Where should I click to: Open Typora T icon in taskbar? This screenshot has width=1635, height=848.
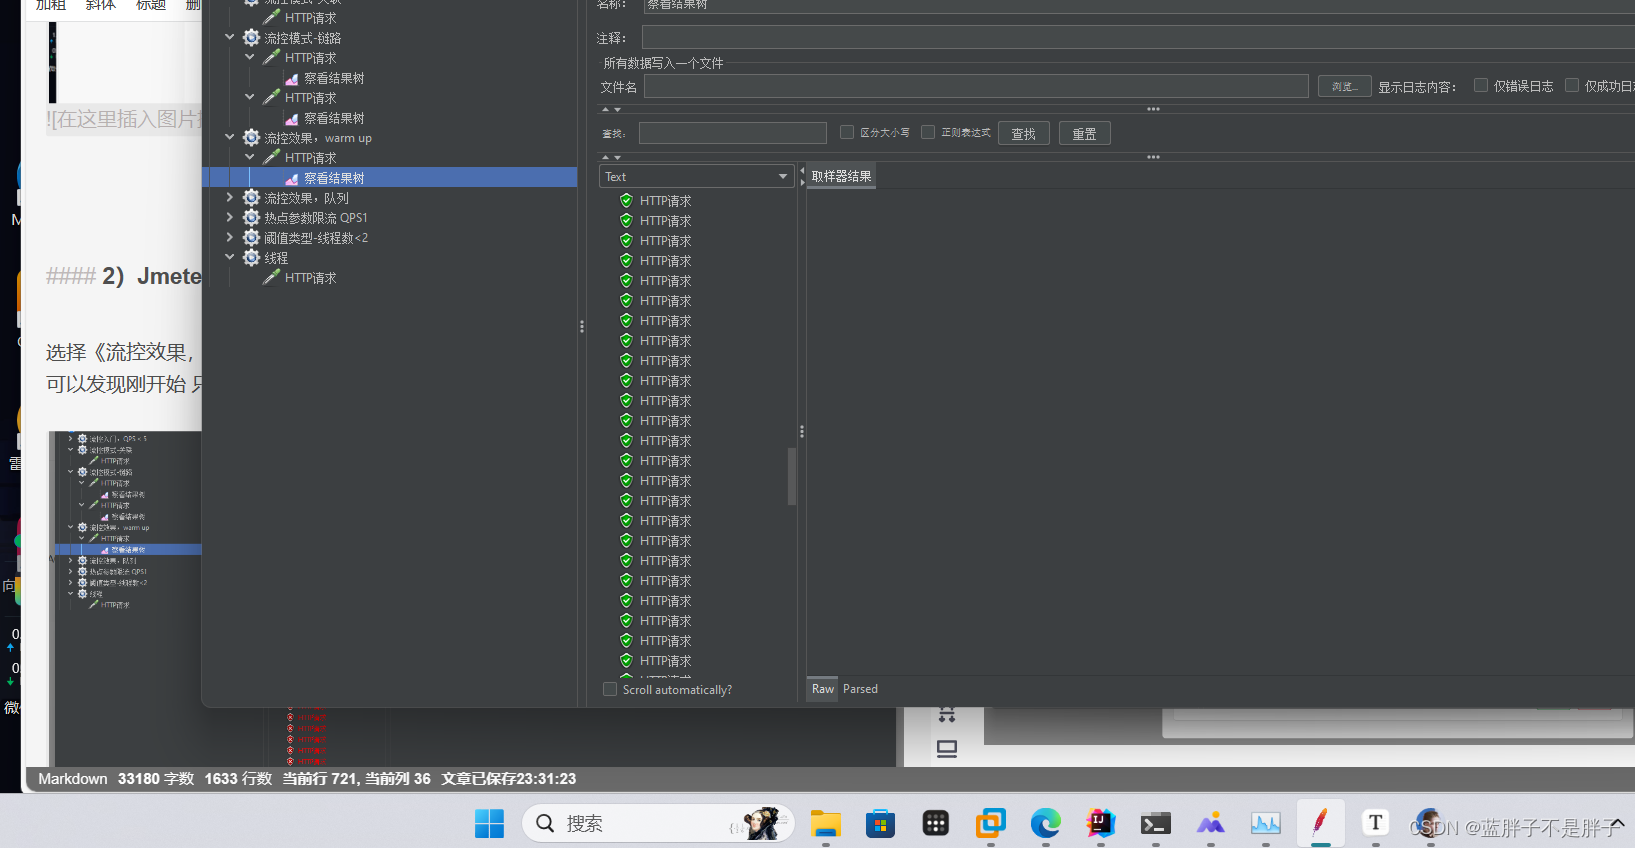click(x=1376, y=822)
